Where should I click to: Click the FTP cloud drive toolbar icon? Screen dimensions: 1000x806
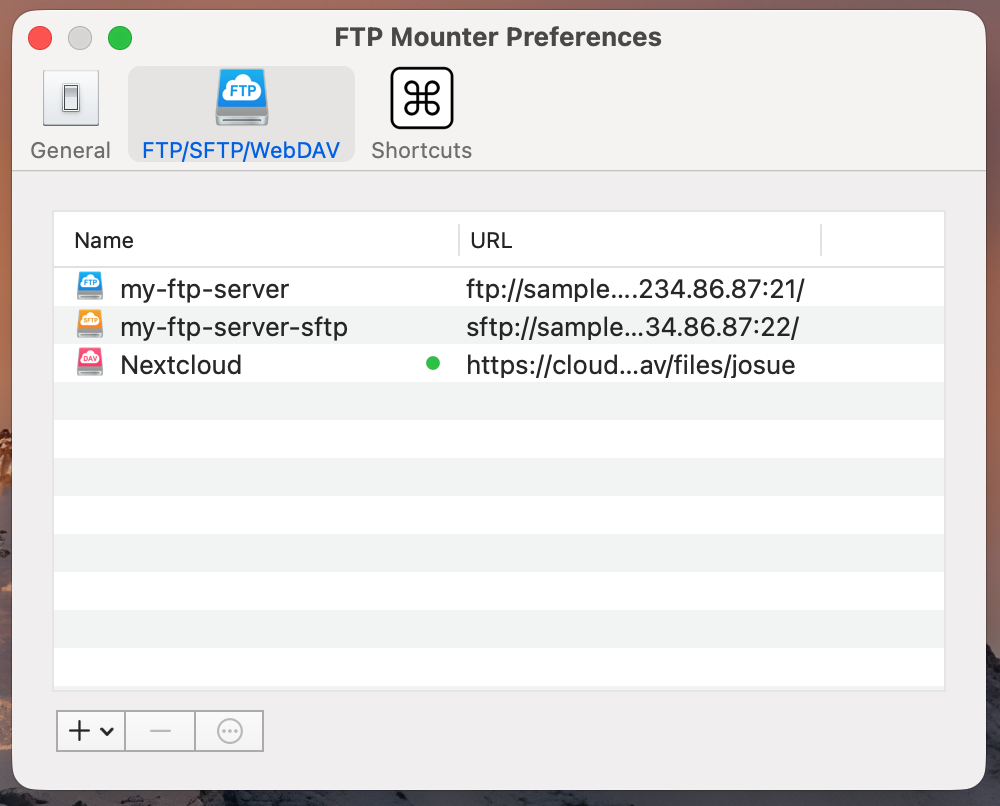tap(241, 98)
